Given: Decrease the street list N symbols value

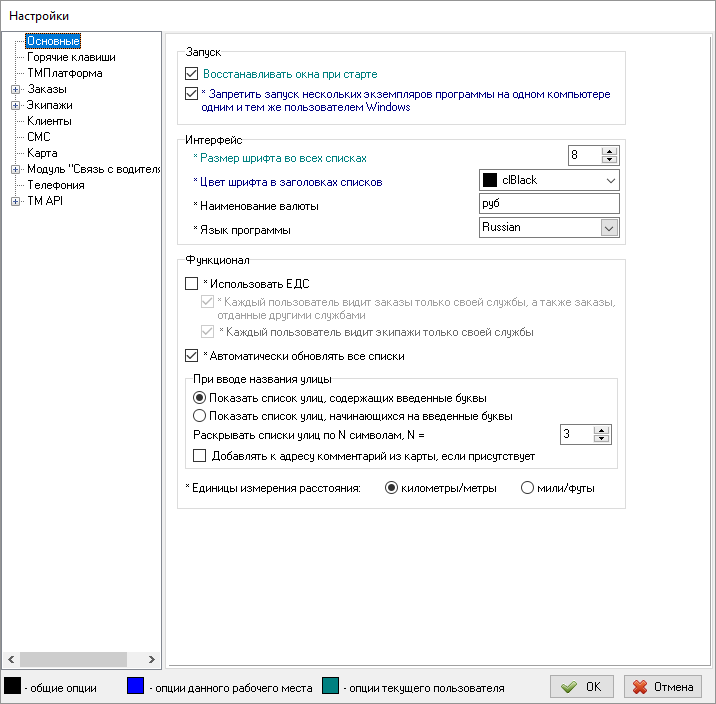Looking at the screenshot, I should coord(601,439).
